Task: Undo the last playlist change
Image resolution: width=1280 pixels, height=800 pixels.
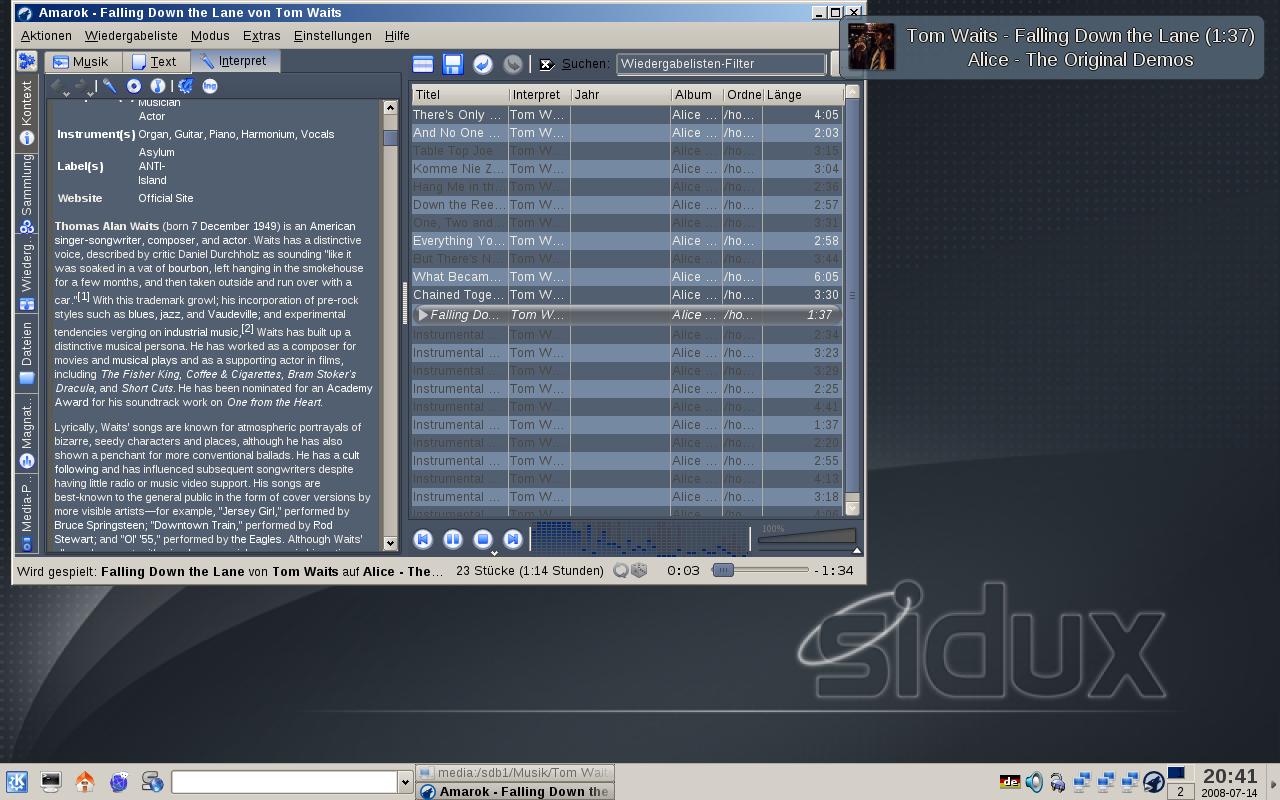Action: point(483,64)
